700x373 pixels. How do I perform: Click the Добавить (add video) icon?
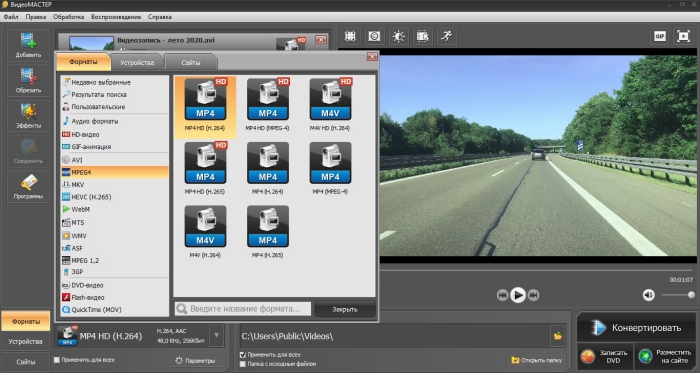[28, 45]
